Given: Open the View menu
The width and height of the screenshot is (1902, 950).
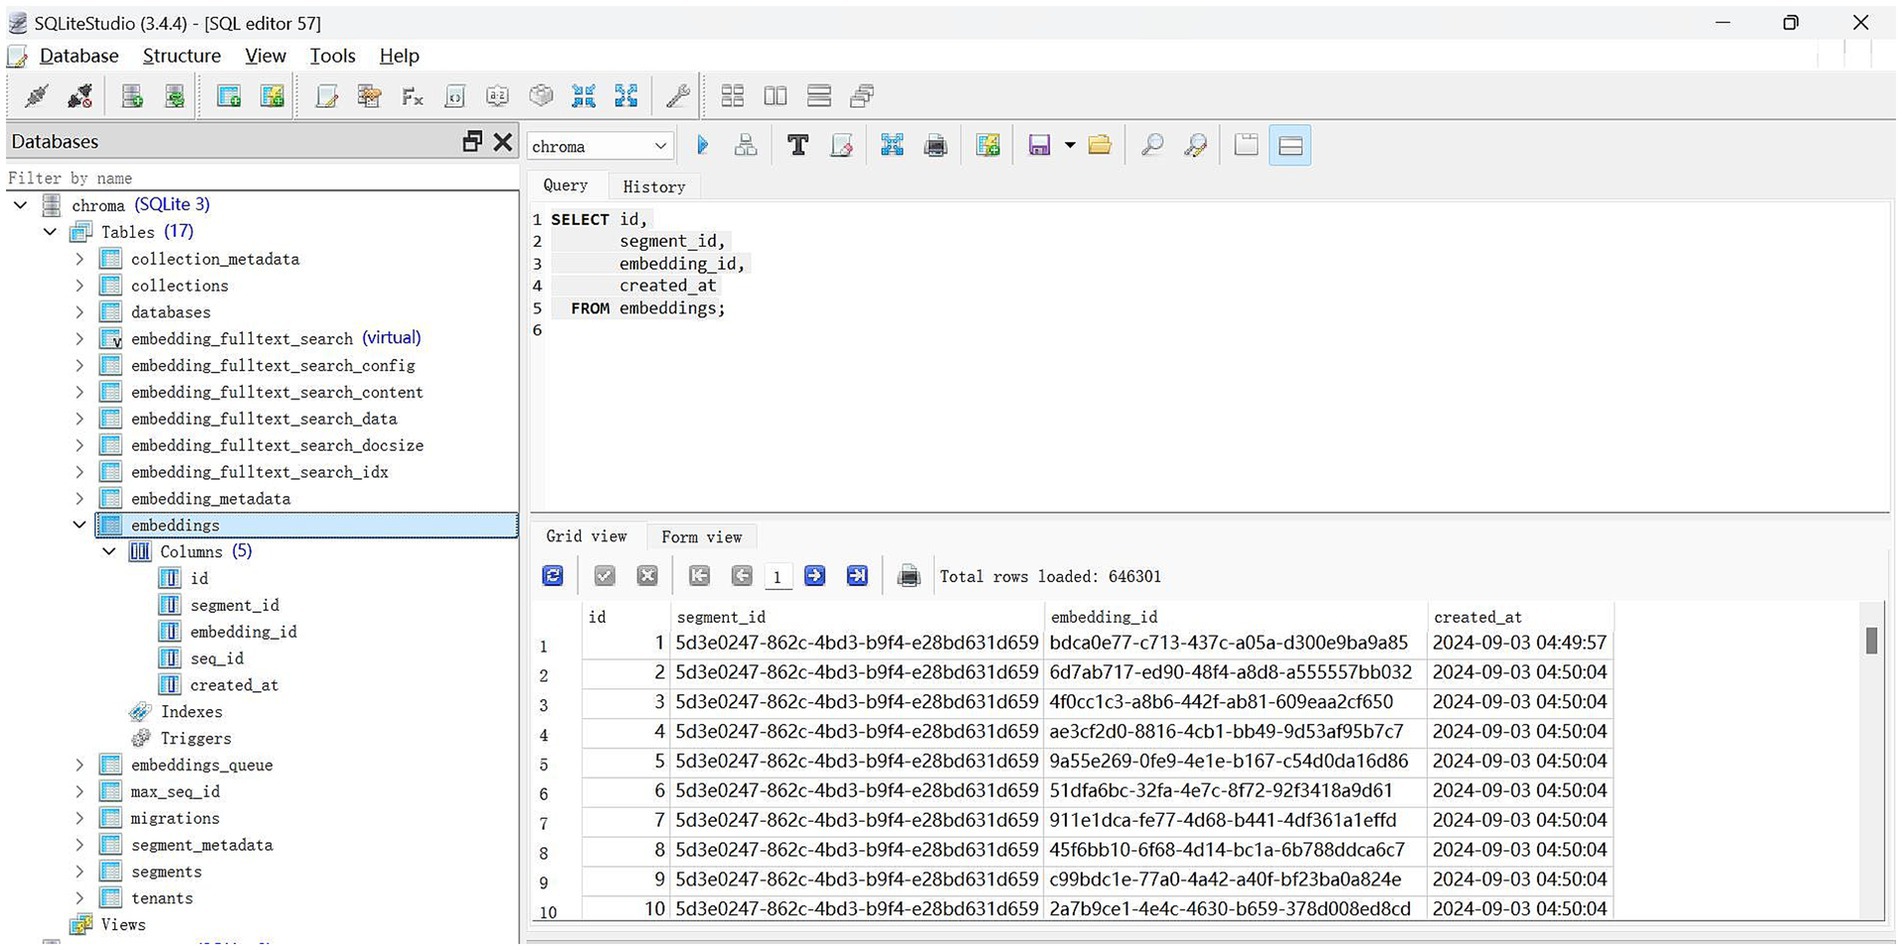Looking at the screenshot, I should point(266,56).
